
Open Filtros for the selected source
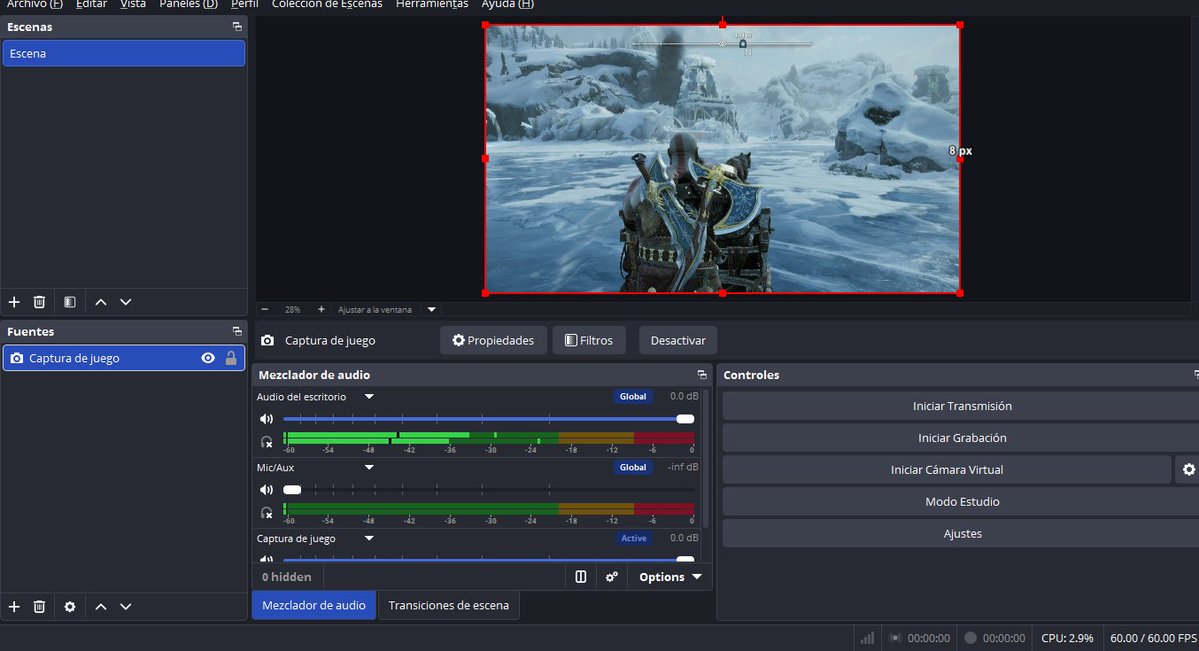click(x=589, y=340)
